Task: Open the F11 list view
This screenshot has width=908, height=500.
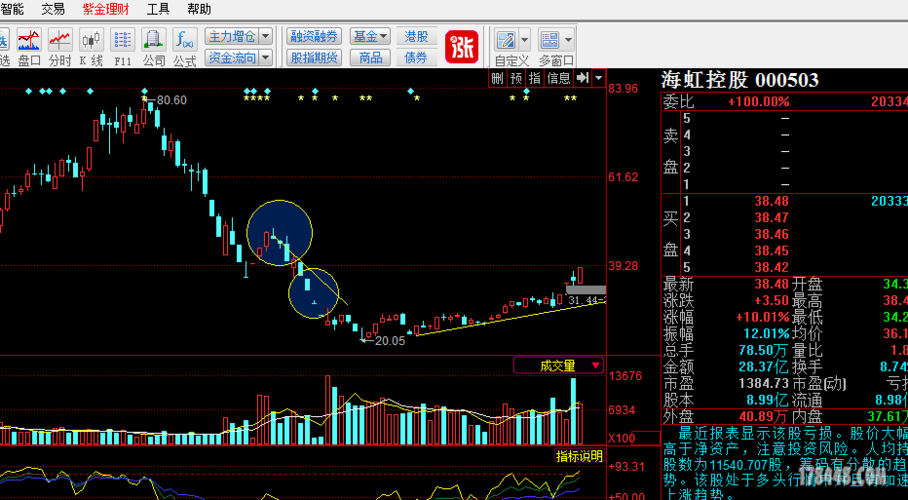Action: (x=122, y=46)
